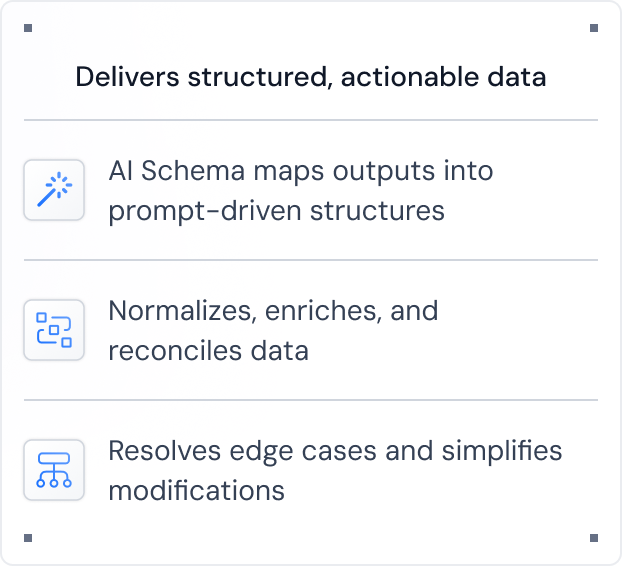622x566 pixels.
Task: Click the magic wand AI Schema icon
Action: coord(54,190)
